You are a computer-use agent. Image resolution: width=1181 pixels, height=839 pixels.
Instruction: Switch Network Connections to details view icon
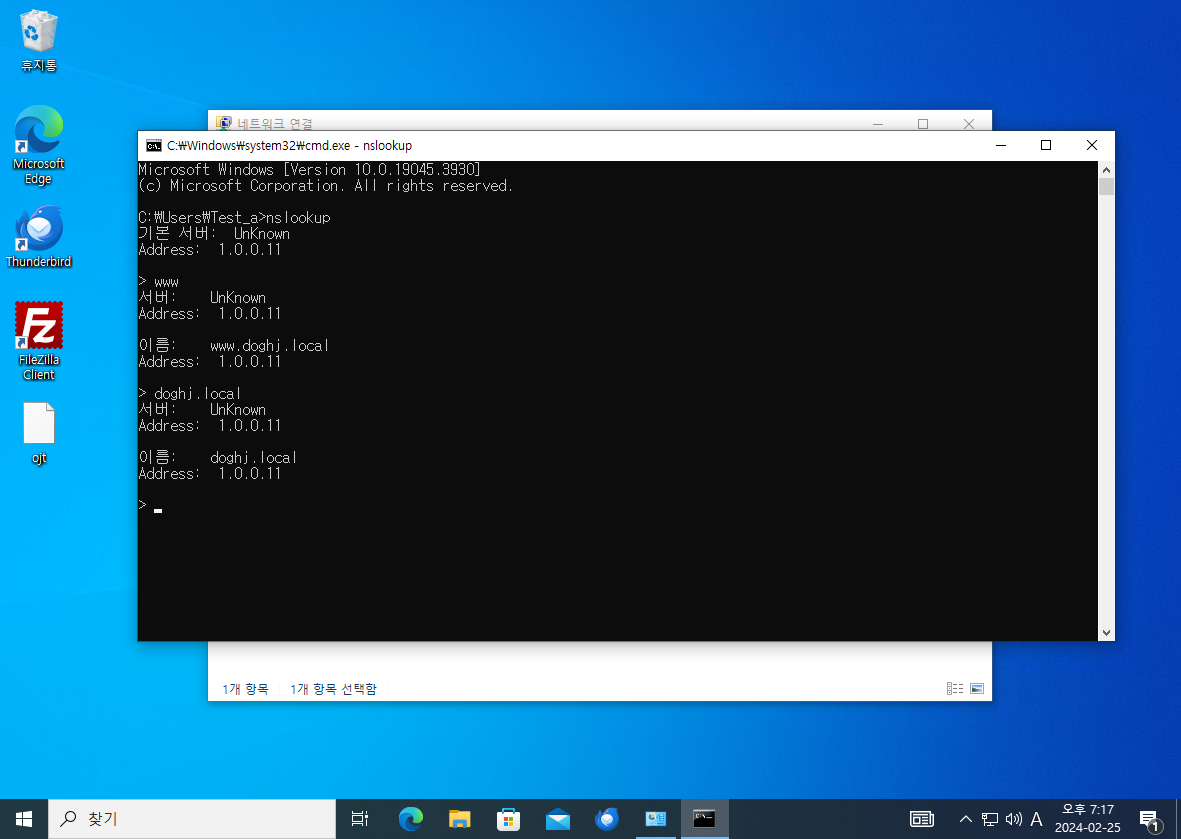pyautogui.click(x=955, y=688)
